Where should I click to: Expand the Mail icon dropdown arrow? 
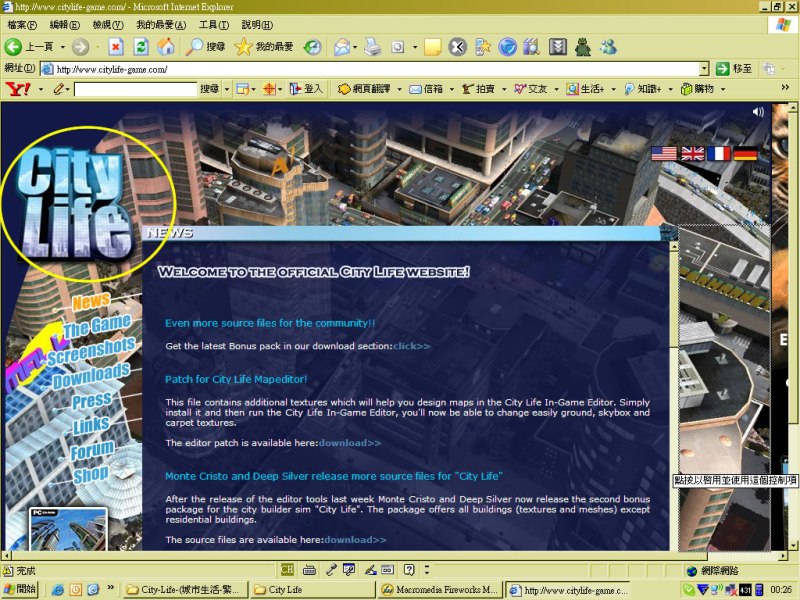355,47
